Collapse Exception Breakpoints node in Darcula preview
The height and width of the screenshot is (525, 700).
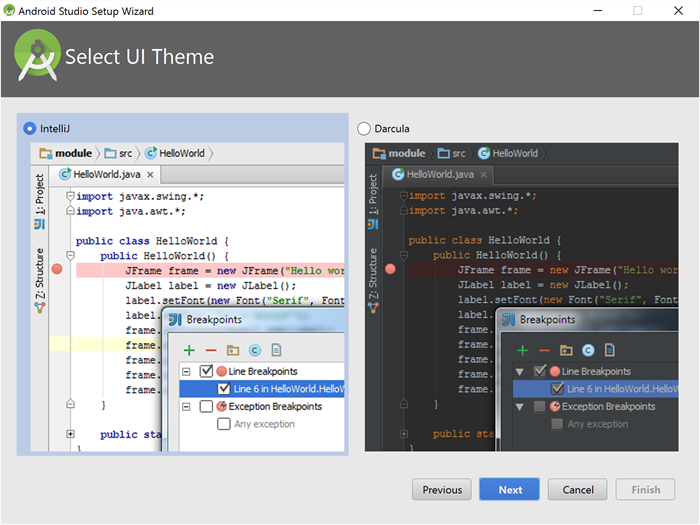[x=519, y=406]
